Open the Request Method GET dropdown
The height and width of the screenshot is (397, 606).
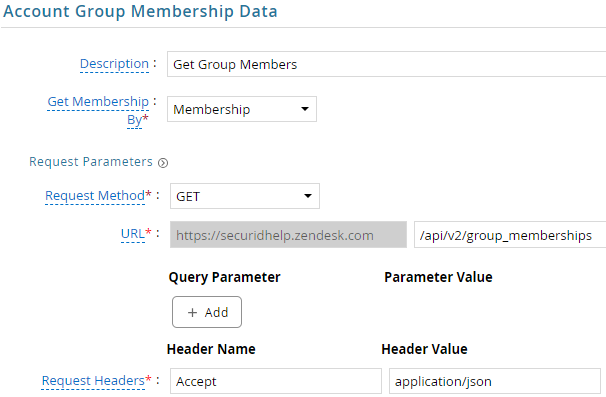pyautogui.click(x=245, y=196)
